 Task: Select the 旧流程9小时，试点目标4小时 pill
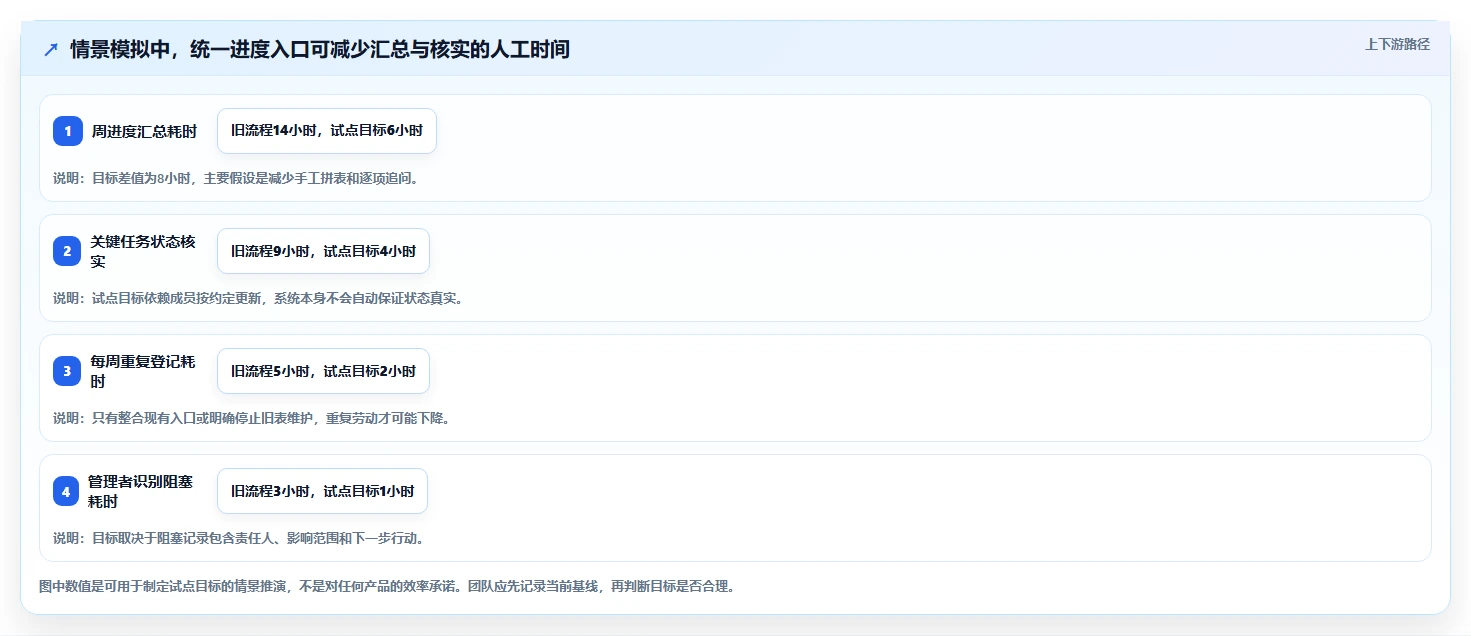[x=323, y=251]
